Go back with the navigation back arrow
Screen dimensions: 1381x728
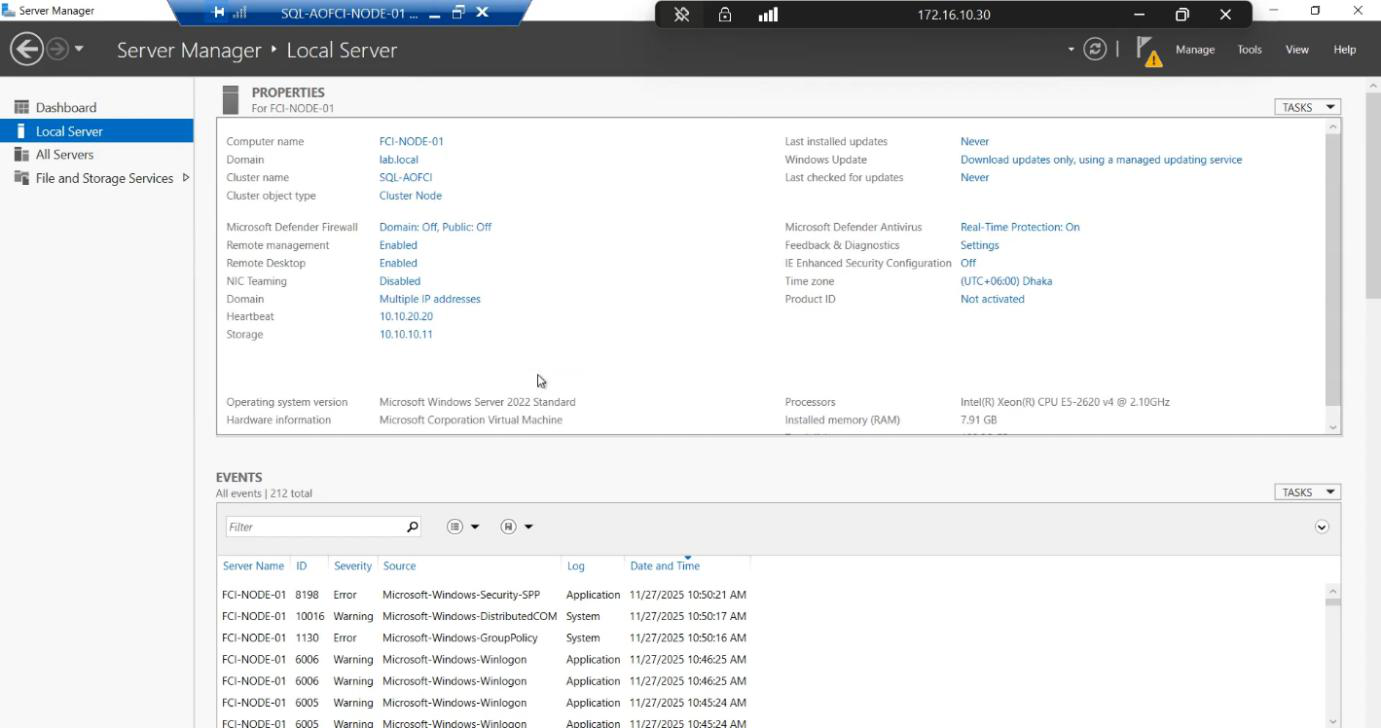point(26,49)
